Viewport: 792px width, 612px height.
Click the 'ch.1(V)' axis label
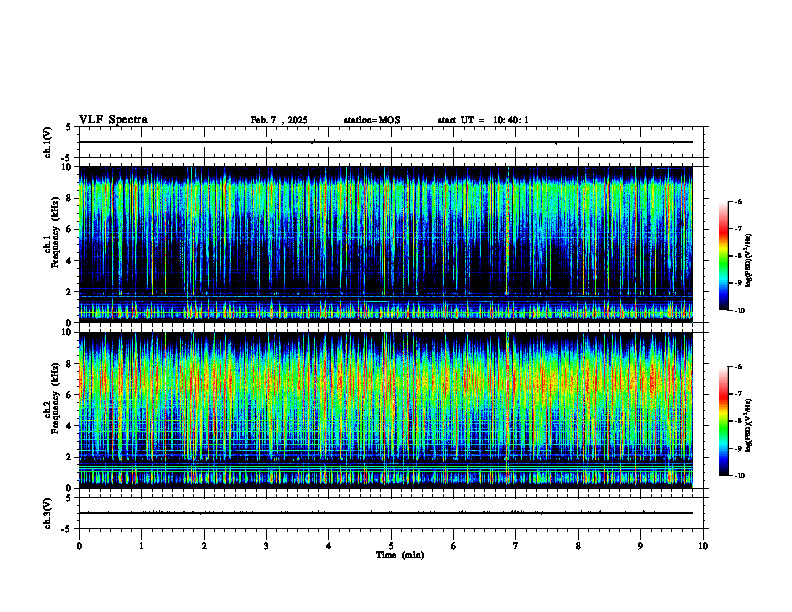coord(48,142)
